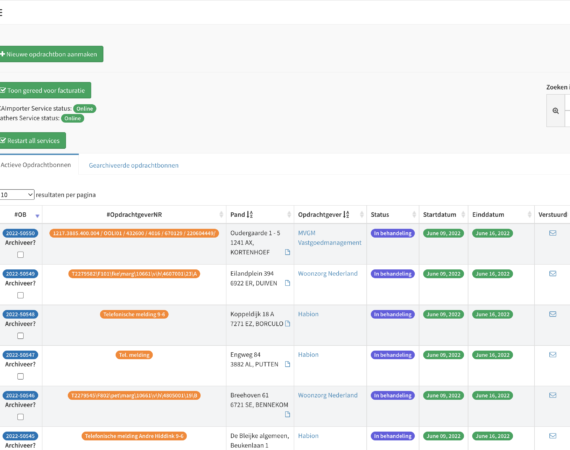Click orange 1217.3885.400.004 reference badge
This screenshot has width=570, height=450.
[x=134, y=233]
